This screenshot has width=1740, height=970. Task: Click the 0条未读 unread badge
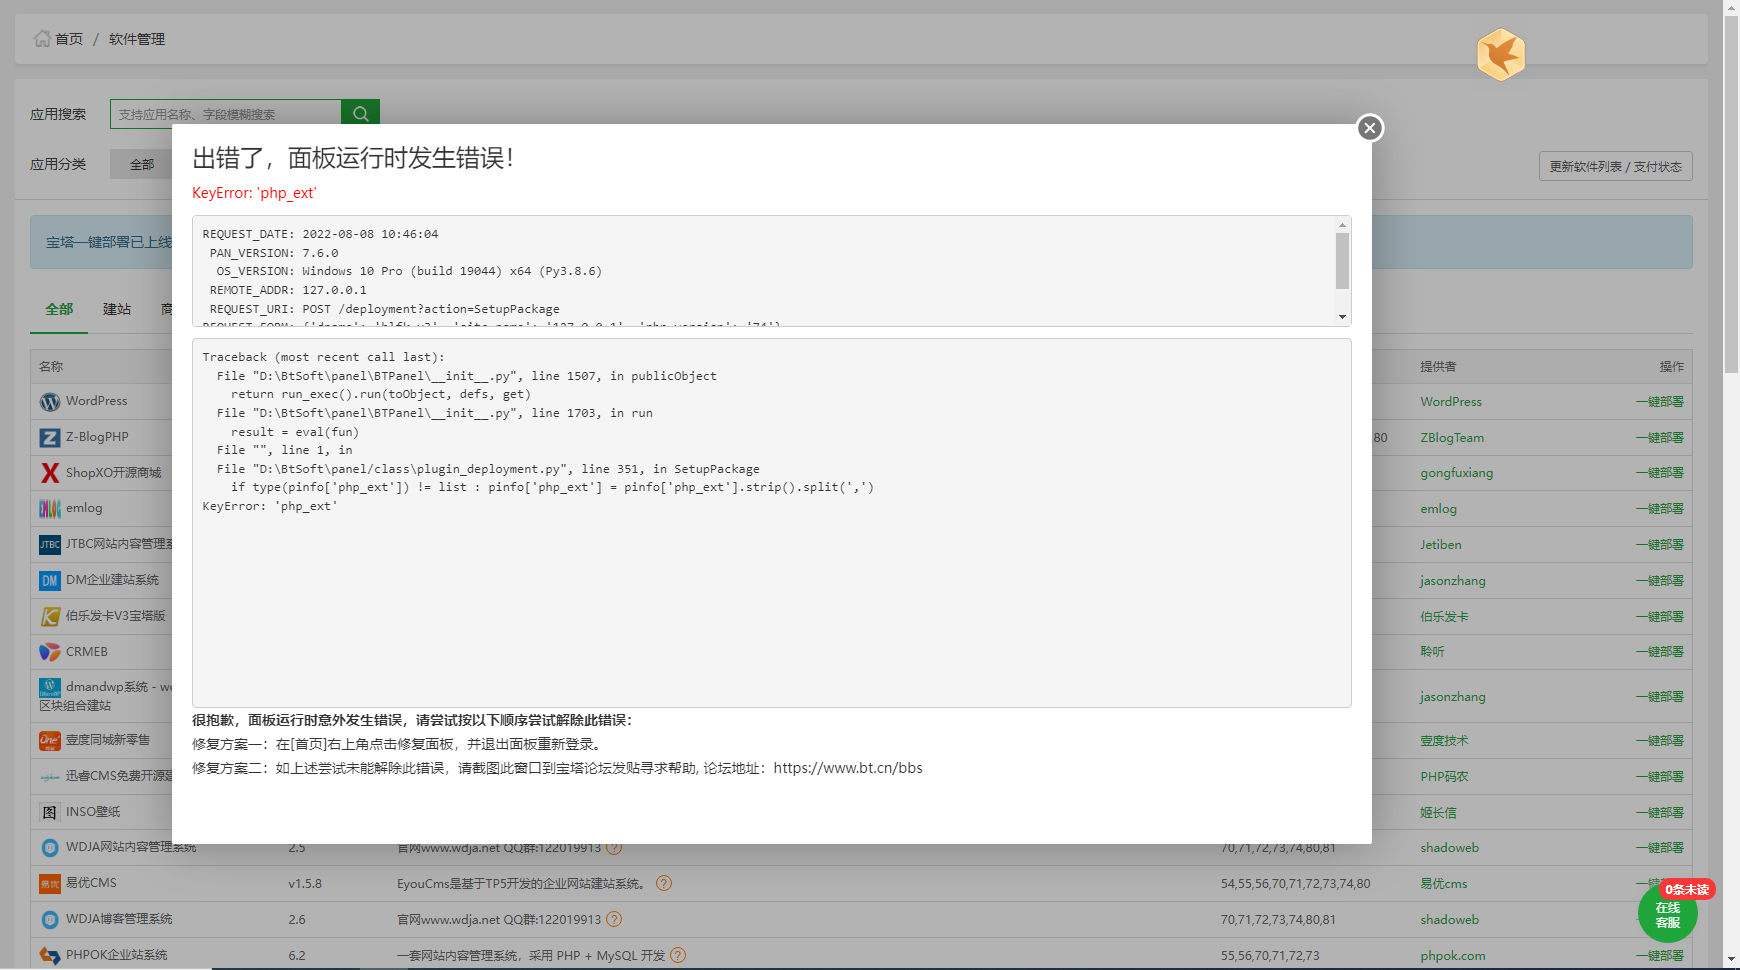tap(1687, 889)
